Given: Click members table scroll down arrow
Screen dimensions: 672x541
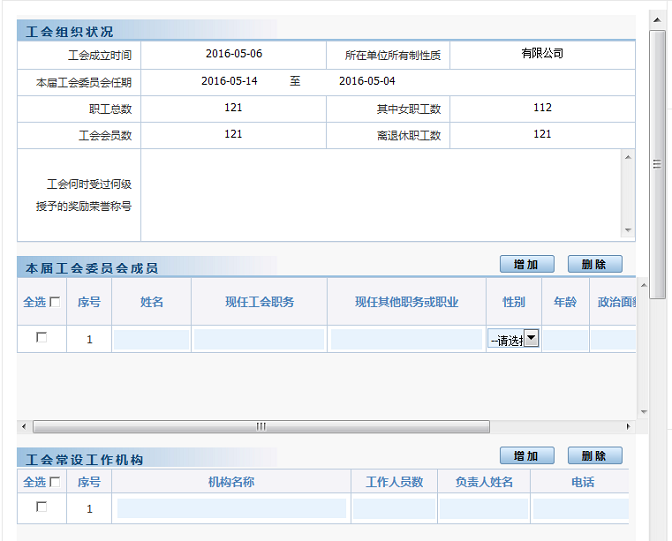Looking at the screenshot, I should (643, 412).
